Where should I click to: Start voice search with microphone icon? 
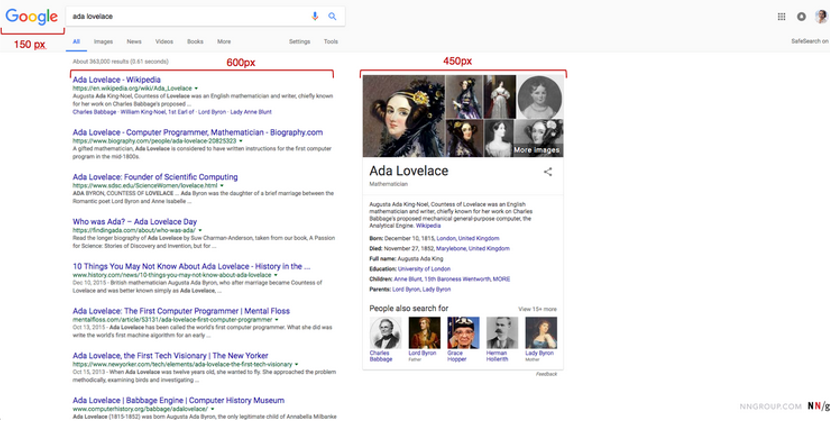click(x=315, y=16)
